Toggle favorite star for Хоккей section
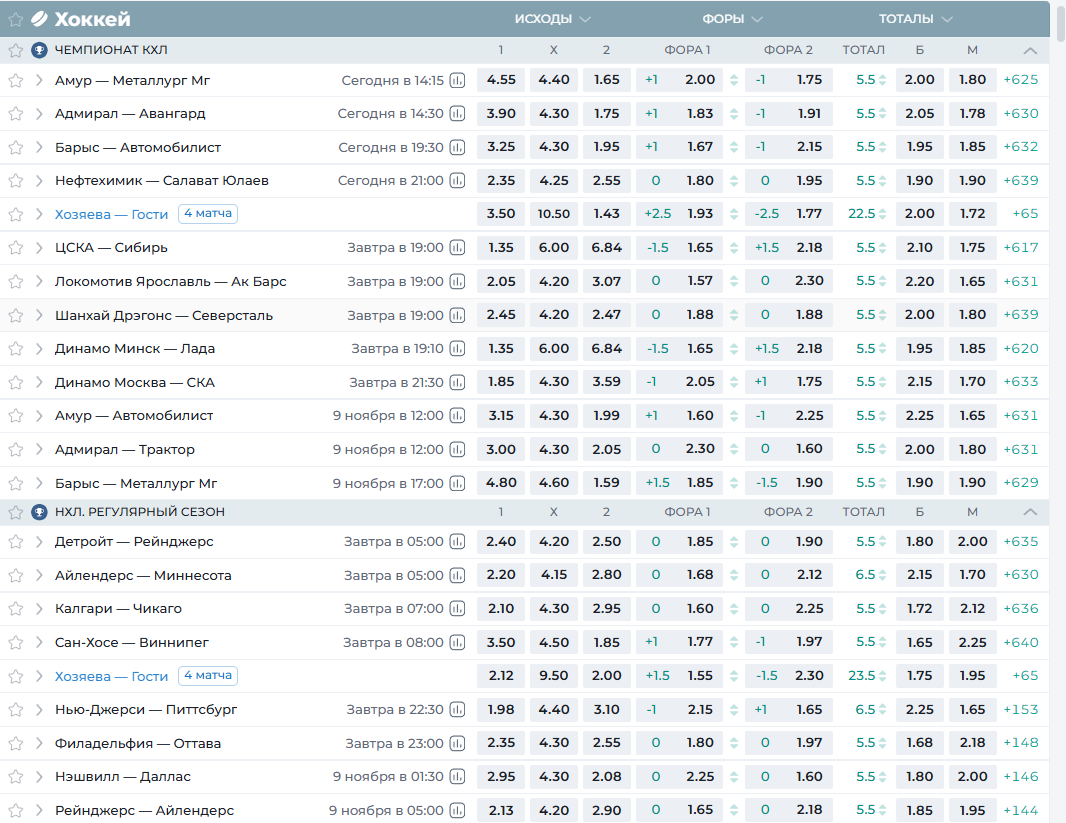The image size is (1066, 823). click(x=15, y=19)
